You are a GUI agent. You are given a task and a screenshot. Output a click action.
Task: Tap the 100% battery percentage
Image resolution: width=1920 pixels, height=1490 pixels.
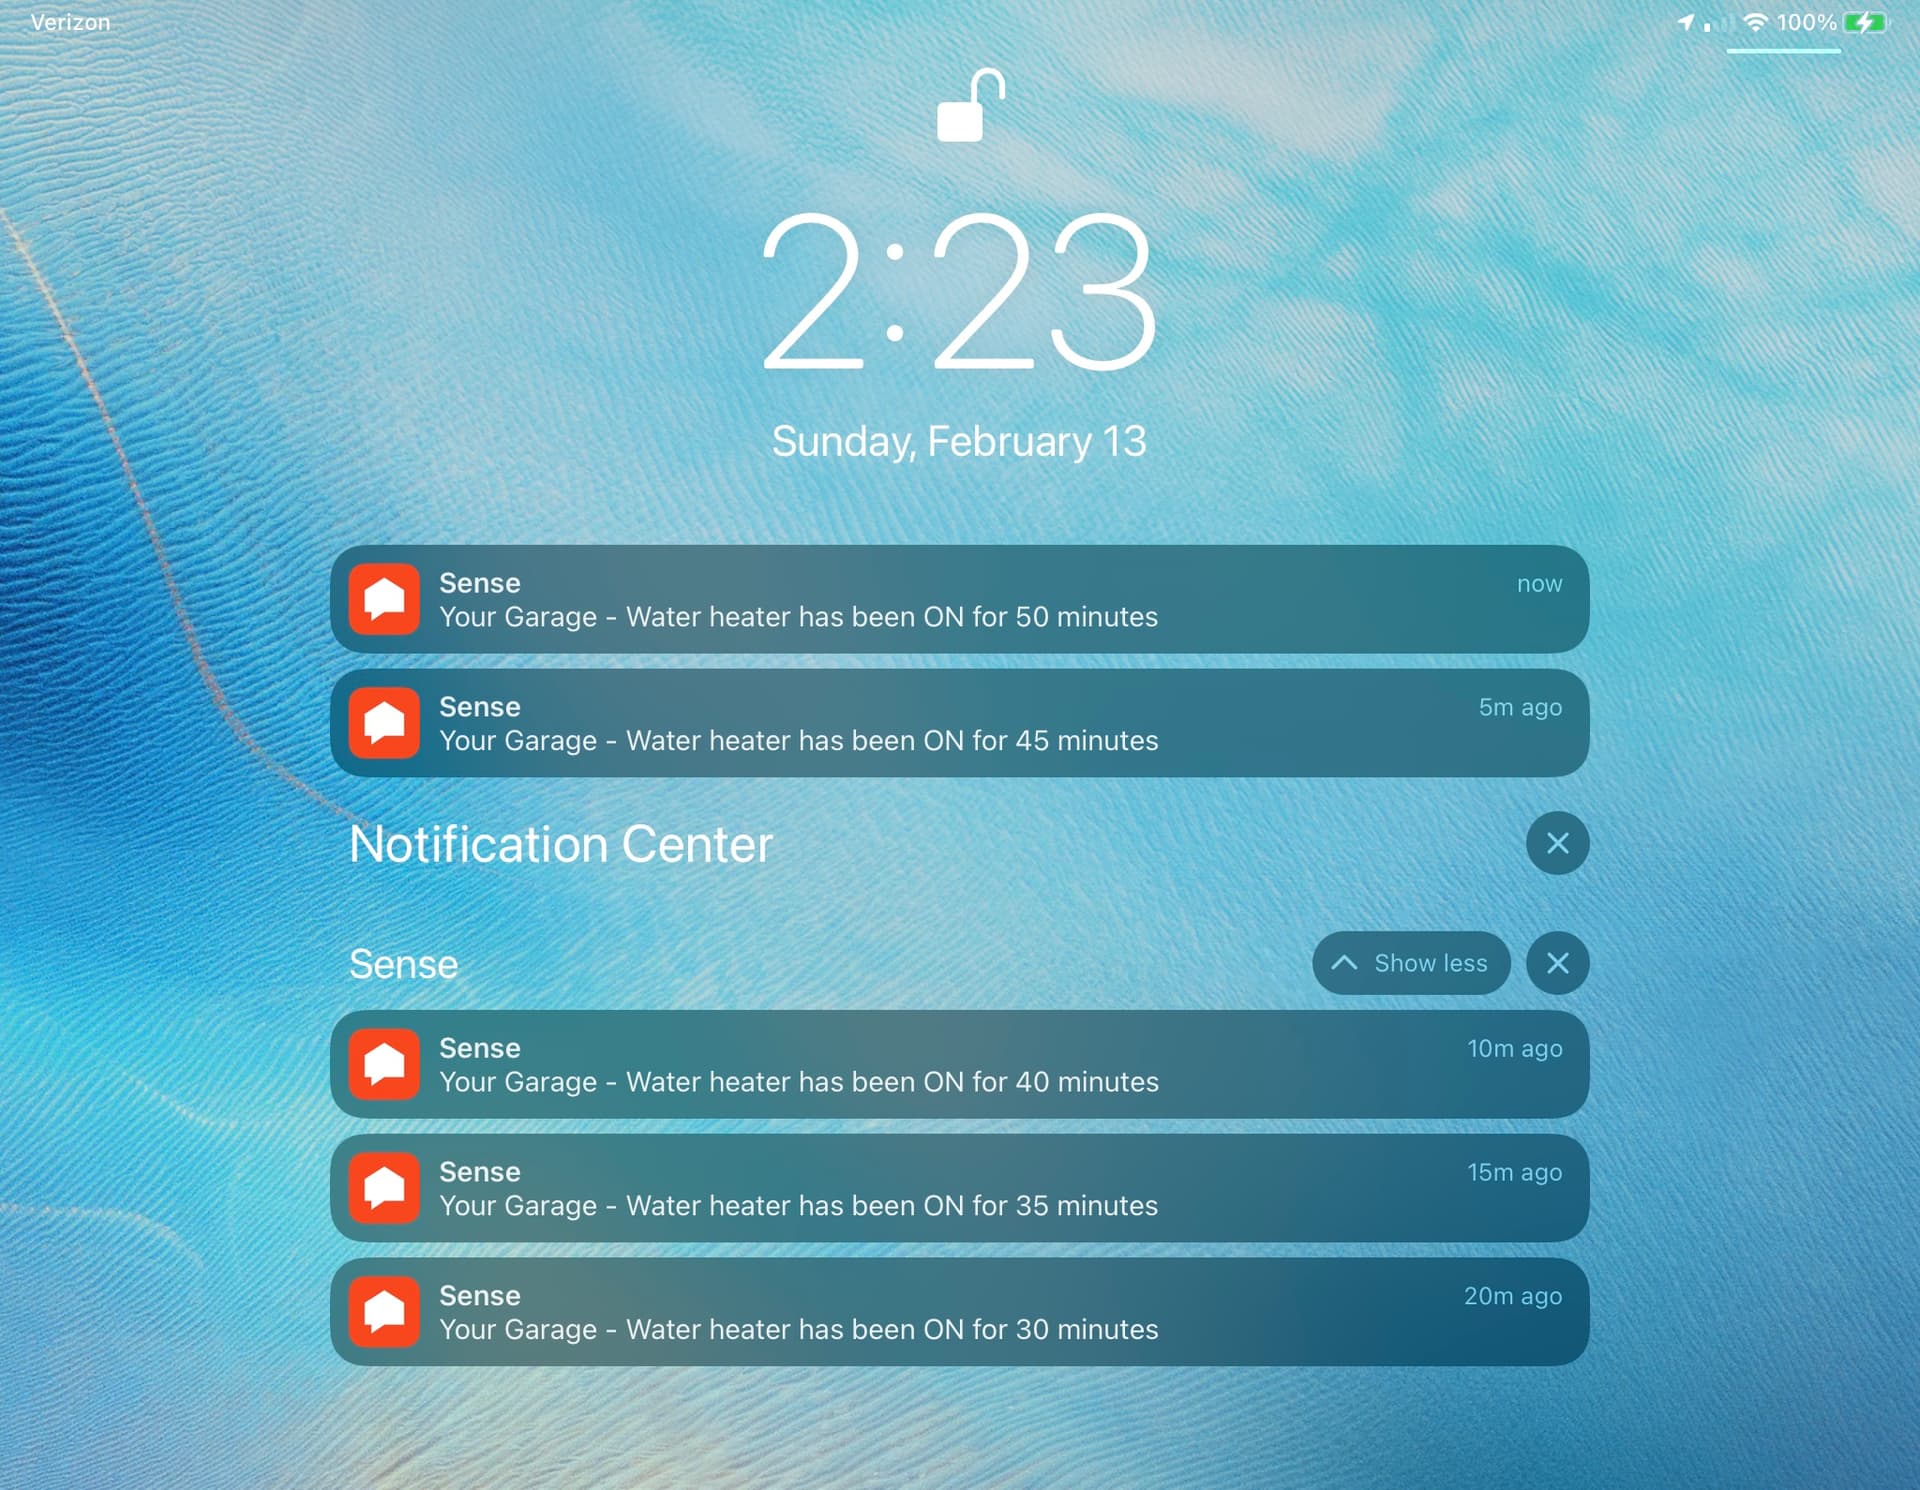pyautogui.click(x=1806, y=22)
